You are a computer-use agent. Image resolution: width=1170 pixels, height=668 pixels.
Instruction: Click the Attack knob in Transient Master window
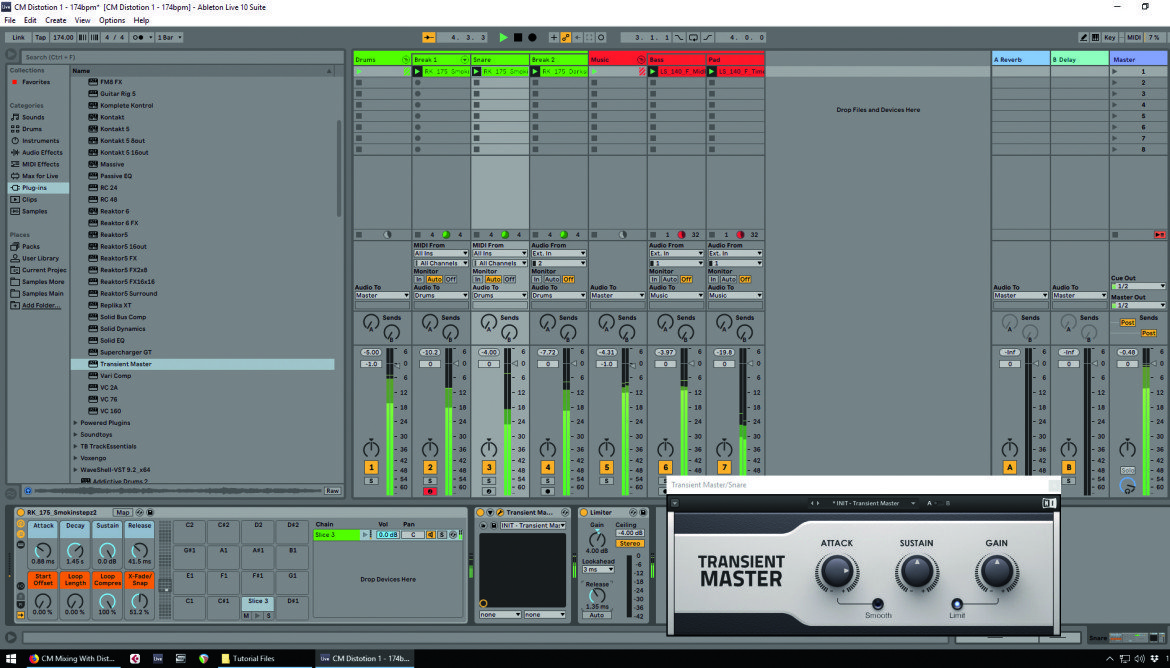pyautogui.click(x=836, y=572)
